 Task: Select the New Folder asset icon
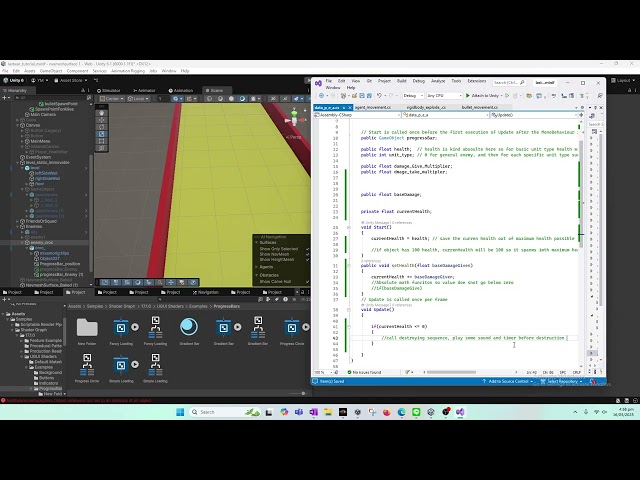pyautogui.click(x=87, y=327)
